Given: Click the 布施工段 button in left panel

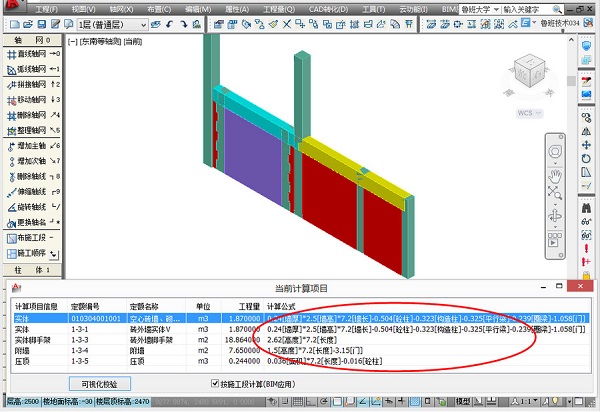Looking at the screenshot, I should tap(29, 238).
